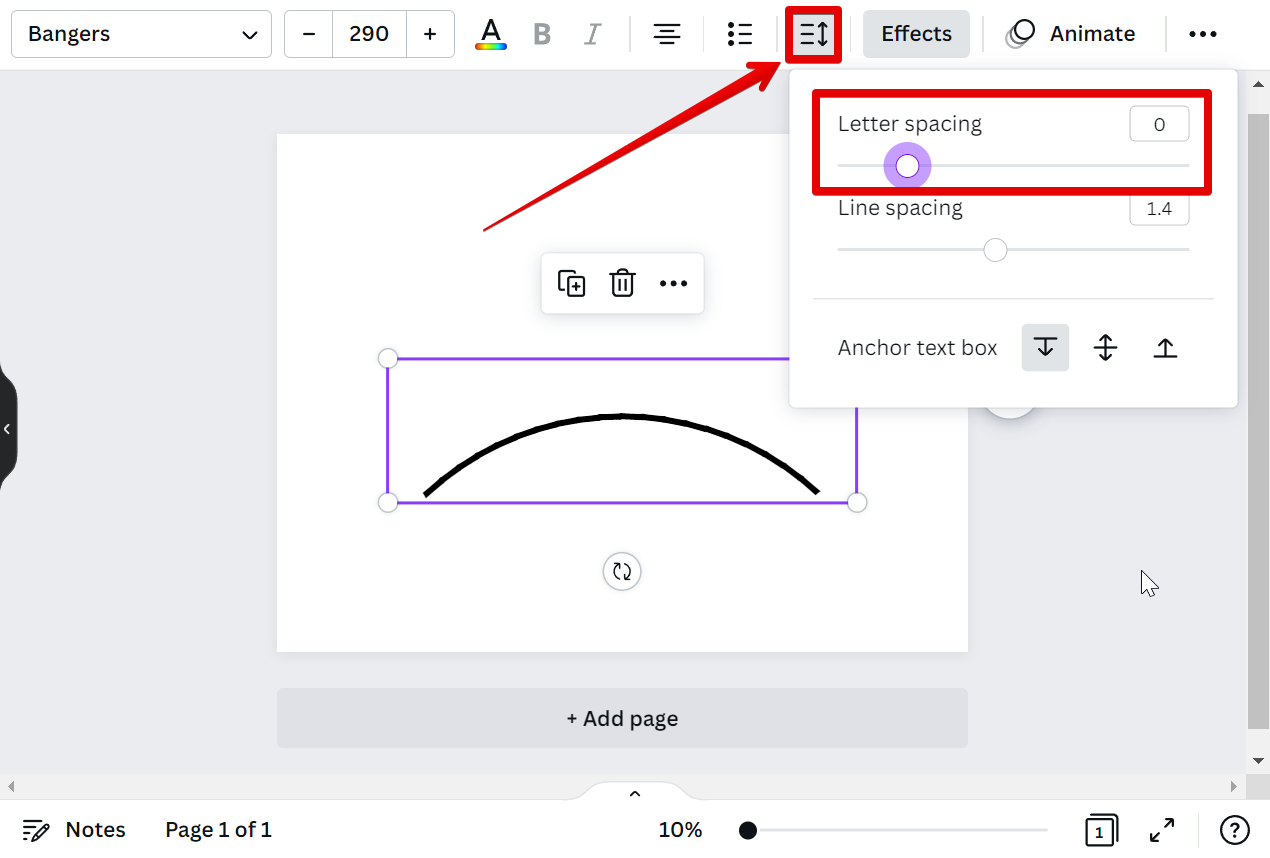Expand the bottom pages panel chevron
Screen dimensions: 1270x858
[634, 794]
